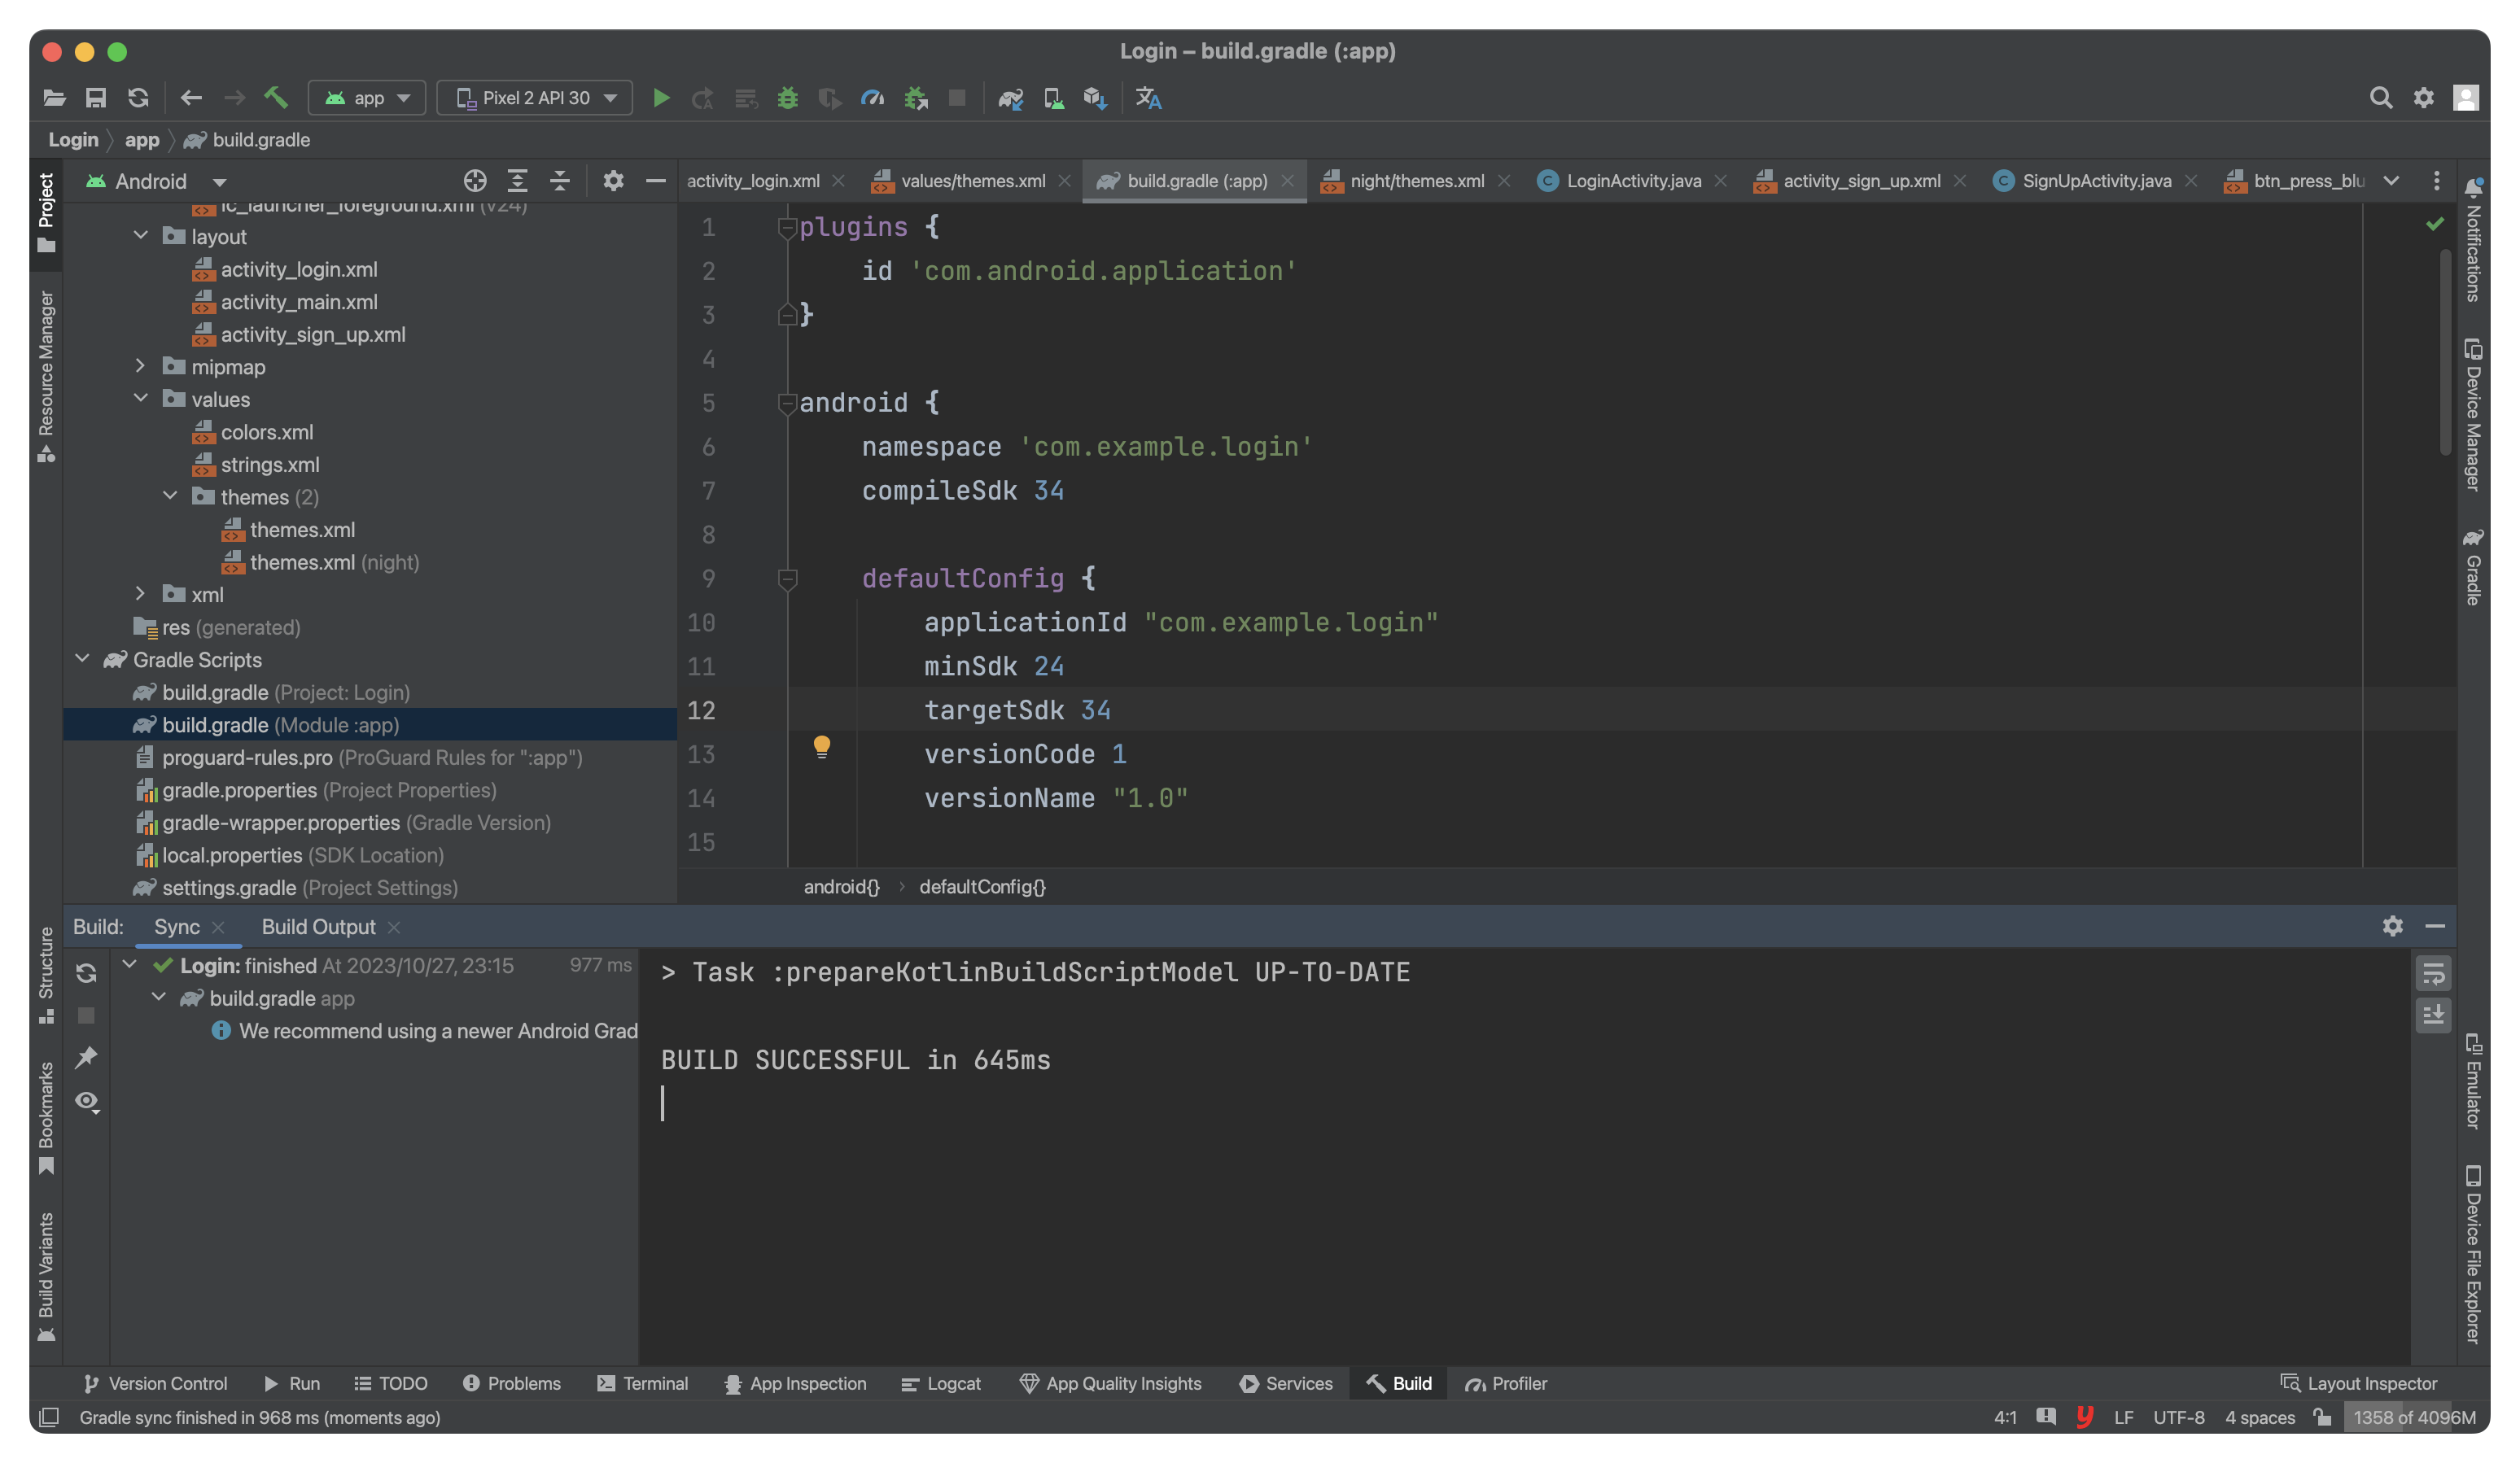Click the Debug button in toolbar
The image size is (2520, 1463).
click(x=789, y=98)
